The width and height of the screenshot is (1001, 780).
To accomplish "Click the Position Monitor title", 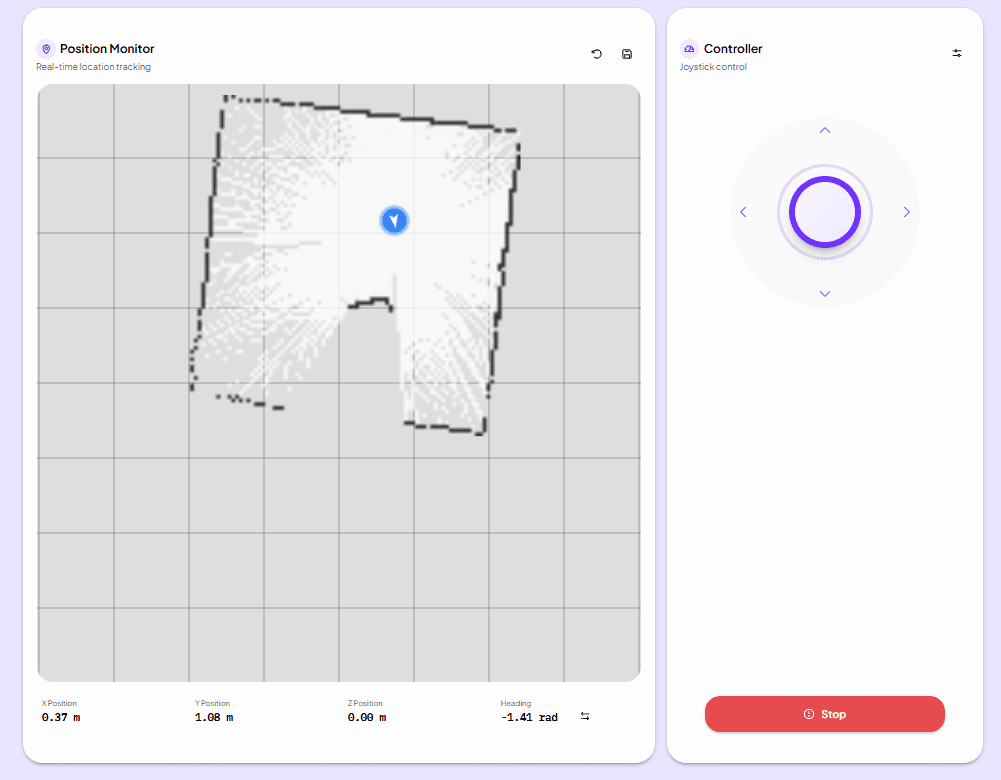I will tap(107, 49).
